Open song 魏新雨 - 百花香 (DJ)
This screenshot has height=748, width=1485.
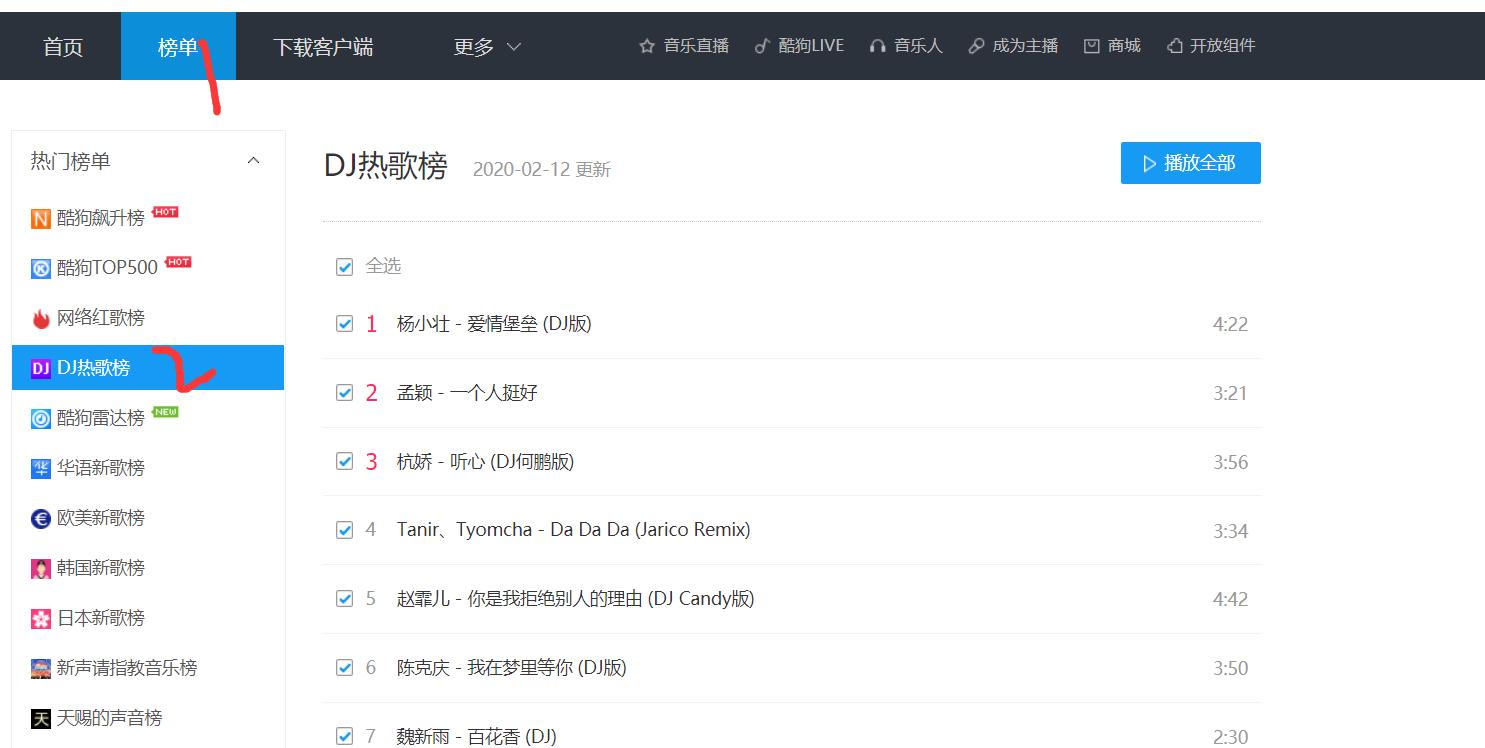(x=476, y=737)
